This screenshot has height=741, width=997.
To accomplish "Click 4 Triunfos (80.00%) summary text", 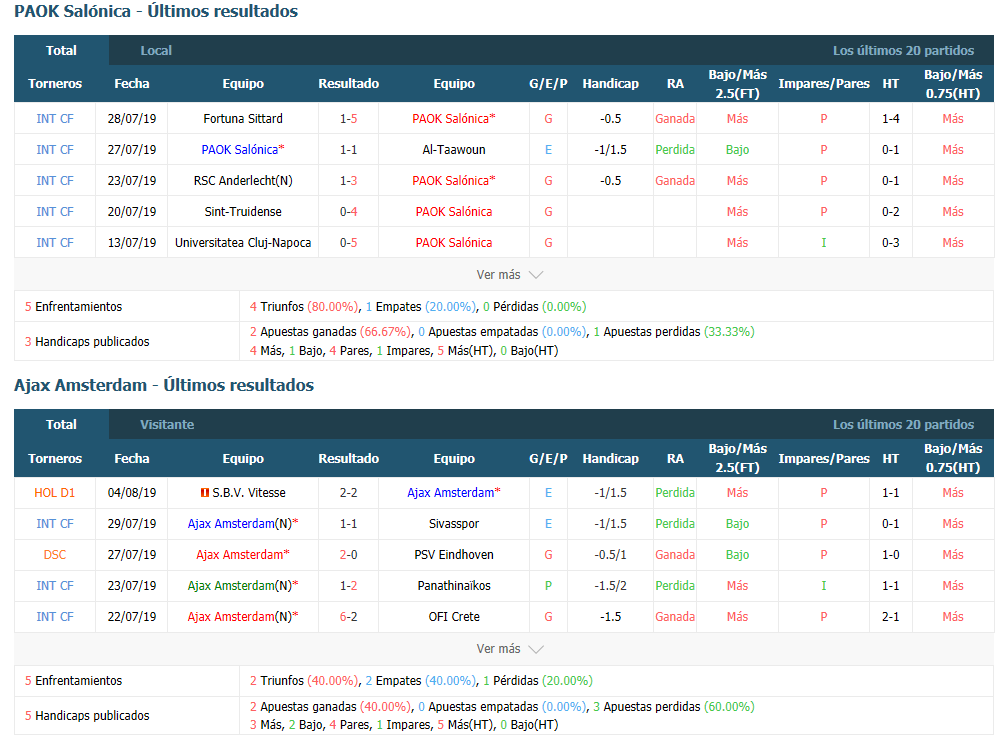I will (x=305, y=307).
